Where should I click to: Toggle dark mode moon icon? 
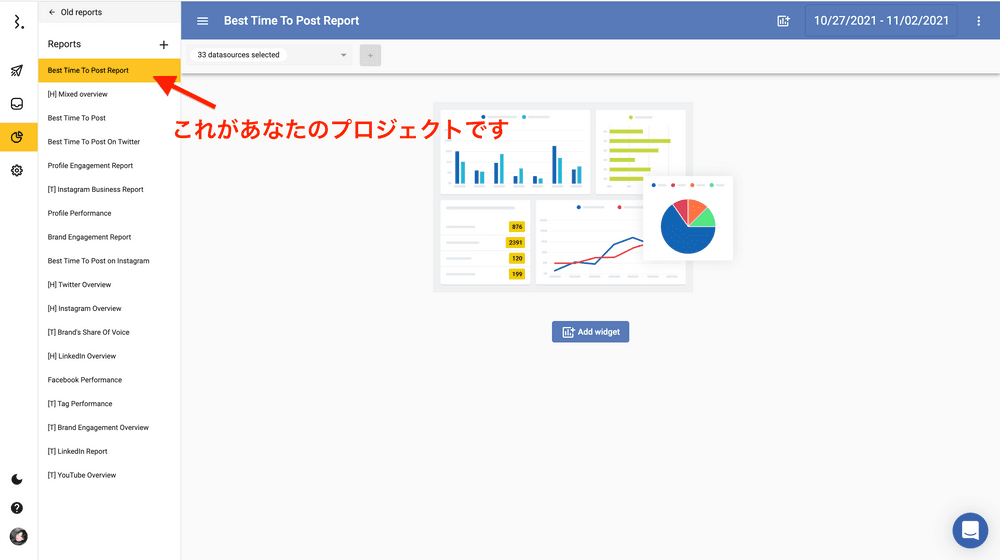[17, 479]
